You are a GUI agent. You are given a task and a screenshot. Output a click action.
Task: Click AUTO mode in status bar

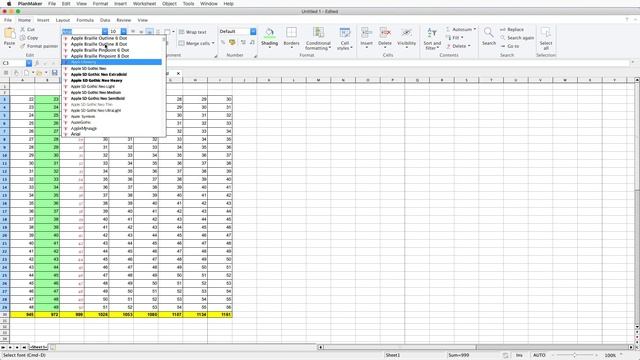point(539,356)
